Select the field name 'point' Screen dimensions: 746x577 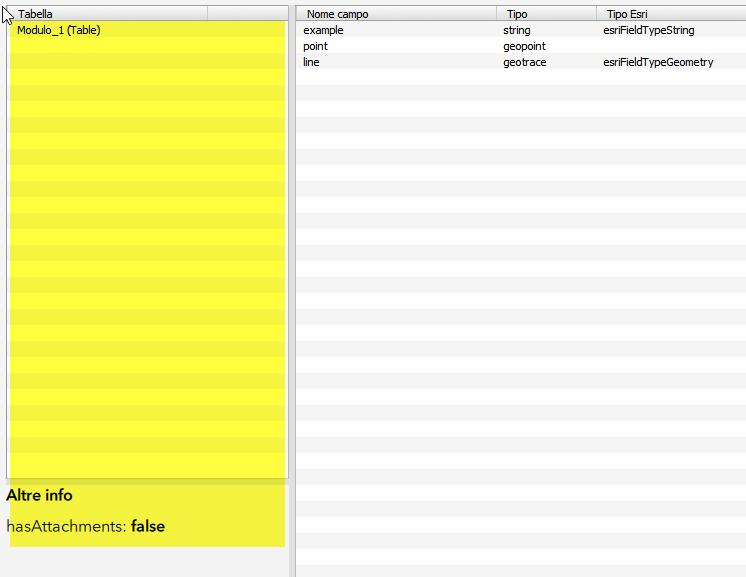(315, 46)
